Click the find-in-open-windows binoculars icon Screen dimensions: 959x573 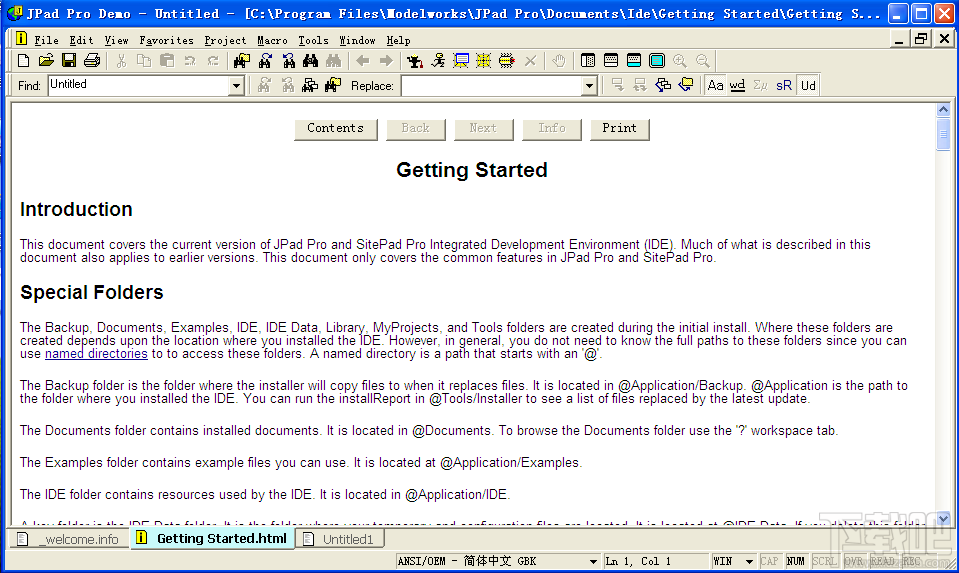(x=310, y=86)
